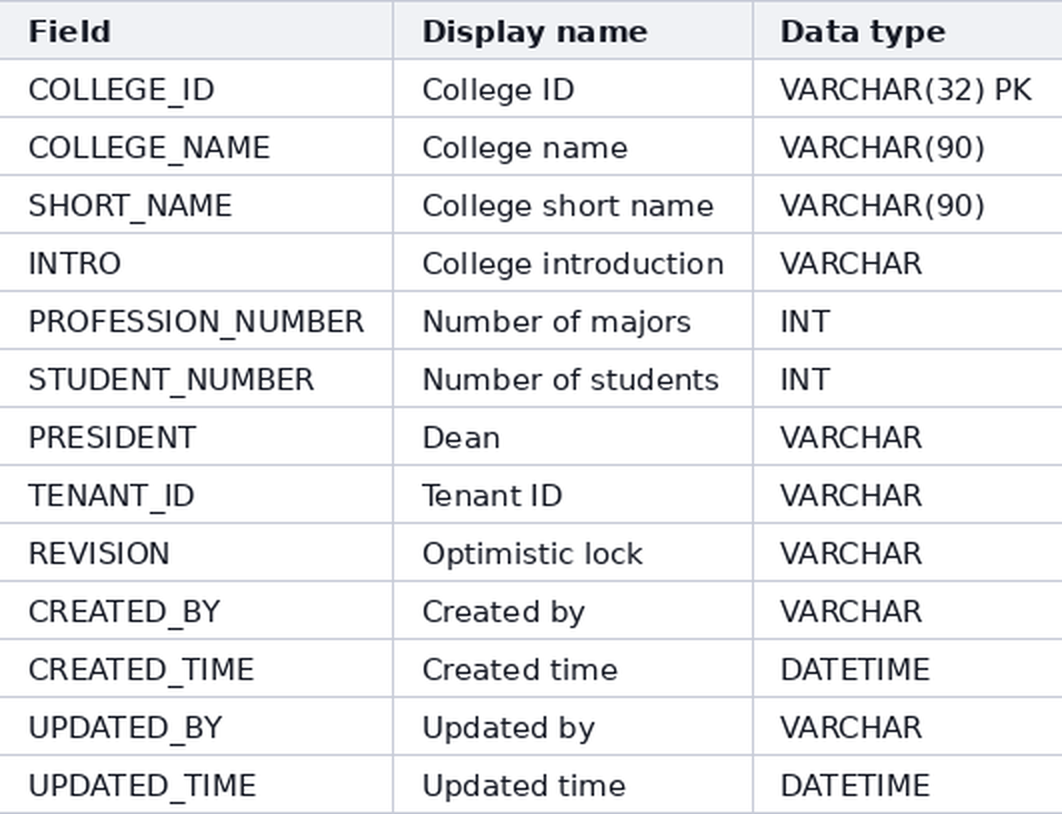Select the STUDENT_NUMBER field cell
The height and width of the screenshot is (814, 1062).
pyautogui.click(x=196, y=379)
